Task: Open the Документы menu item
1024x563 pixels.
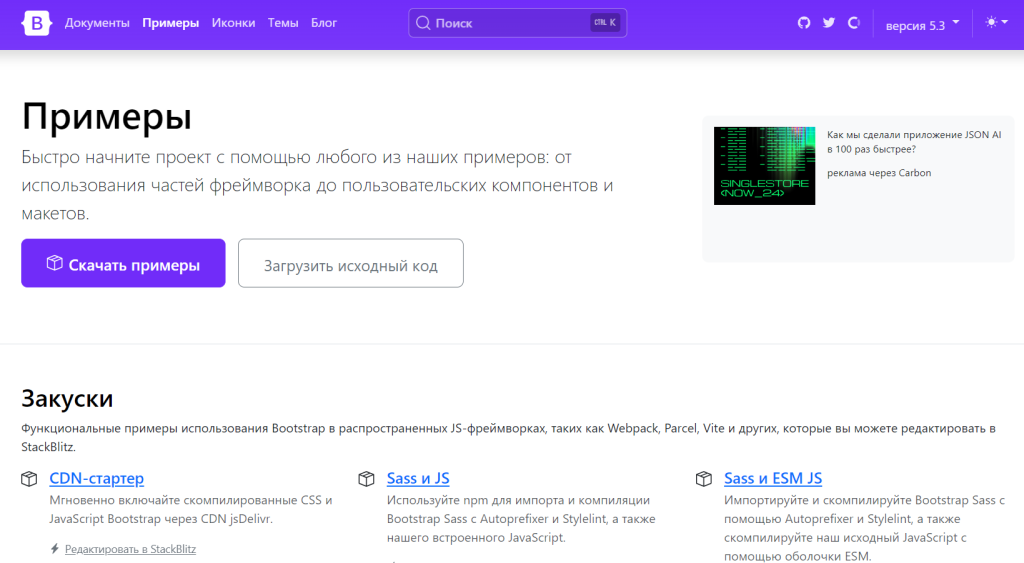Action: point(97,23)
